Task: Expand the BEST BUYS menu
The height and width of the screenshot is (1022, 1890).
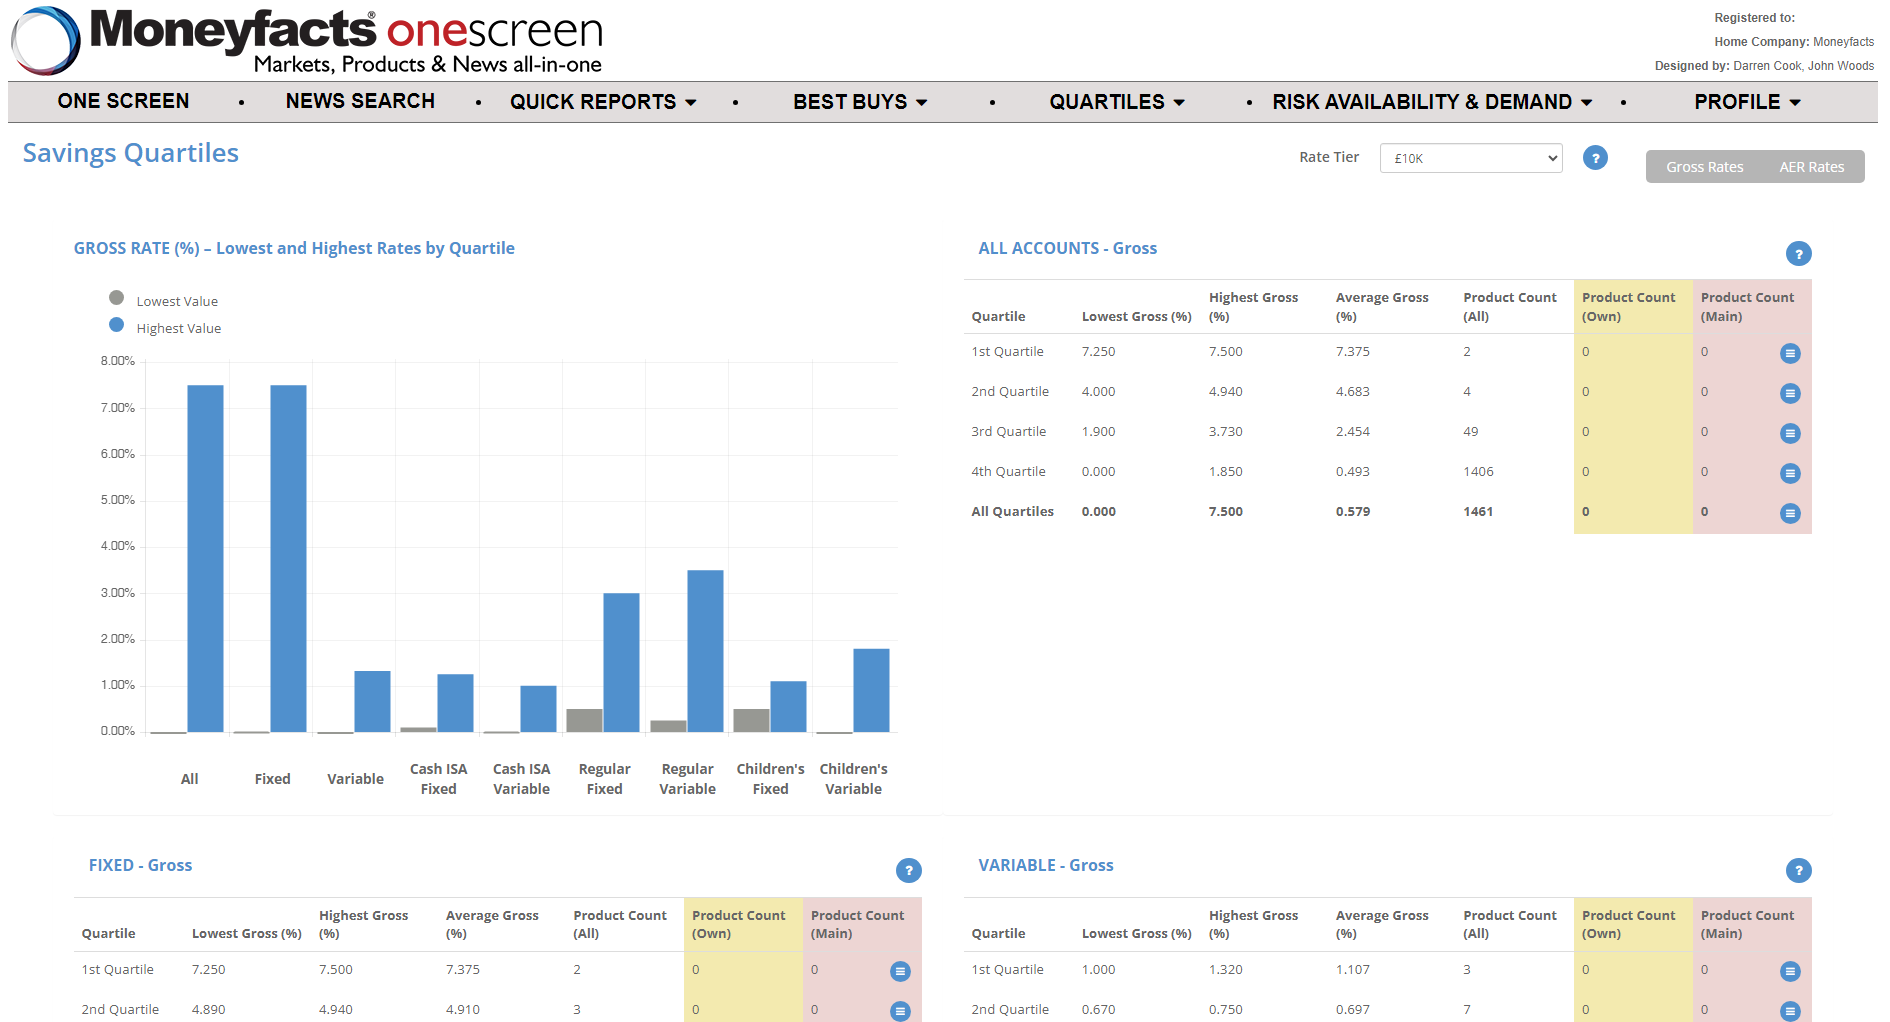Action: (858, 101)
